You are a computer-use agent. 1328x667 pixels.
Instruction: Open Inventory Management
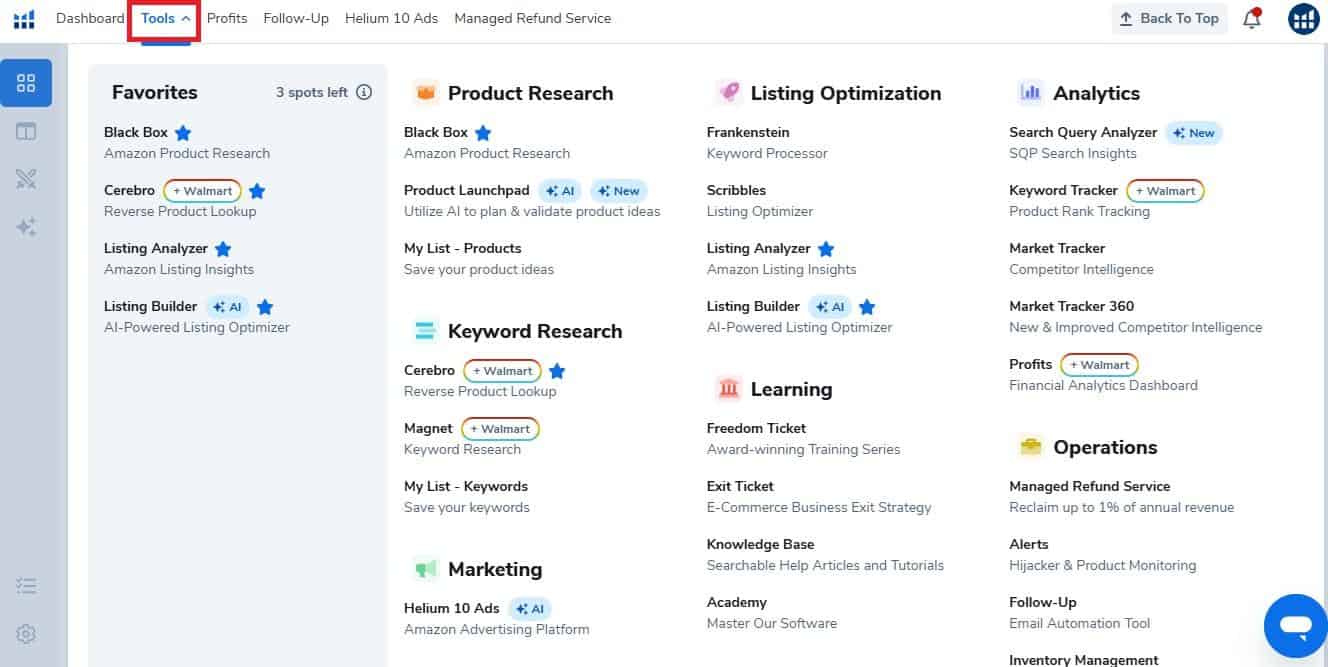1084,660
